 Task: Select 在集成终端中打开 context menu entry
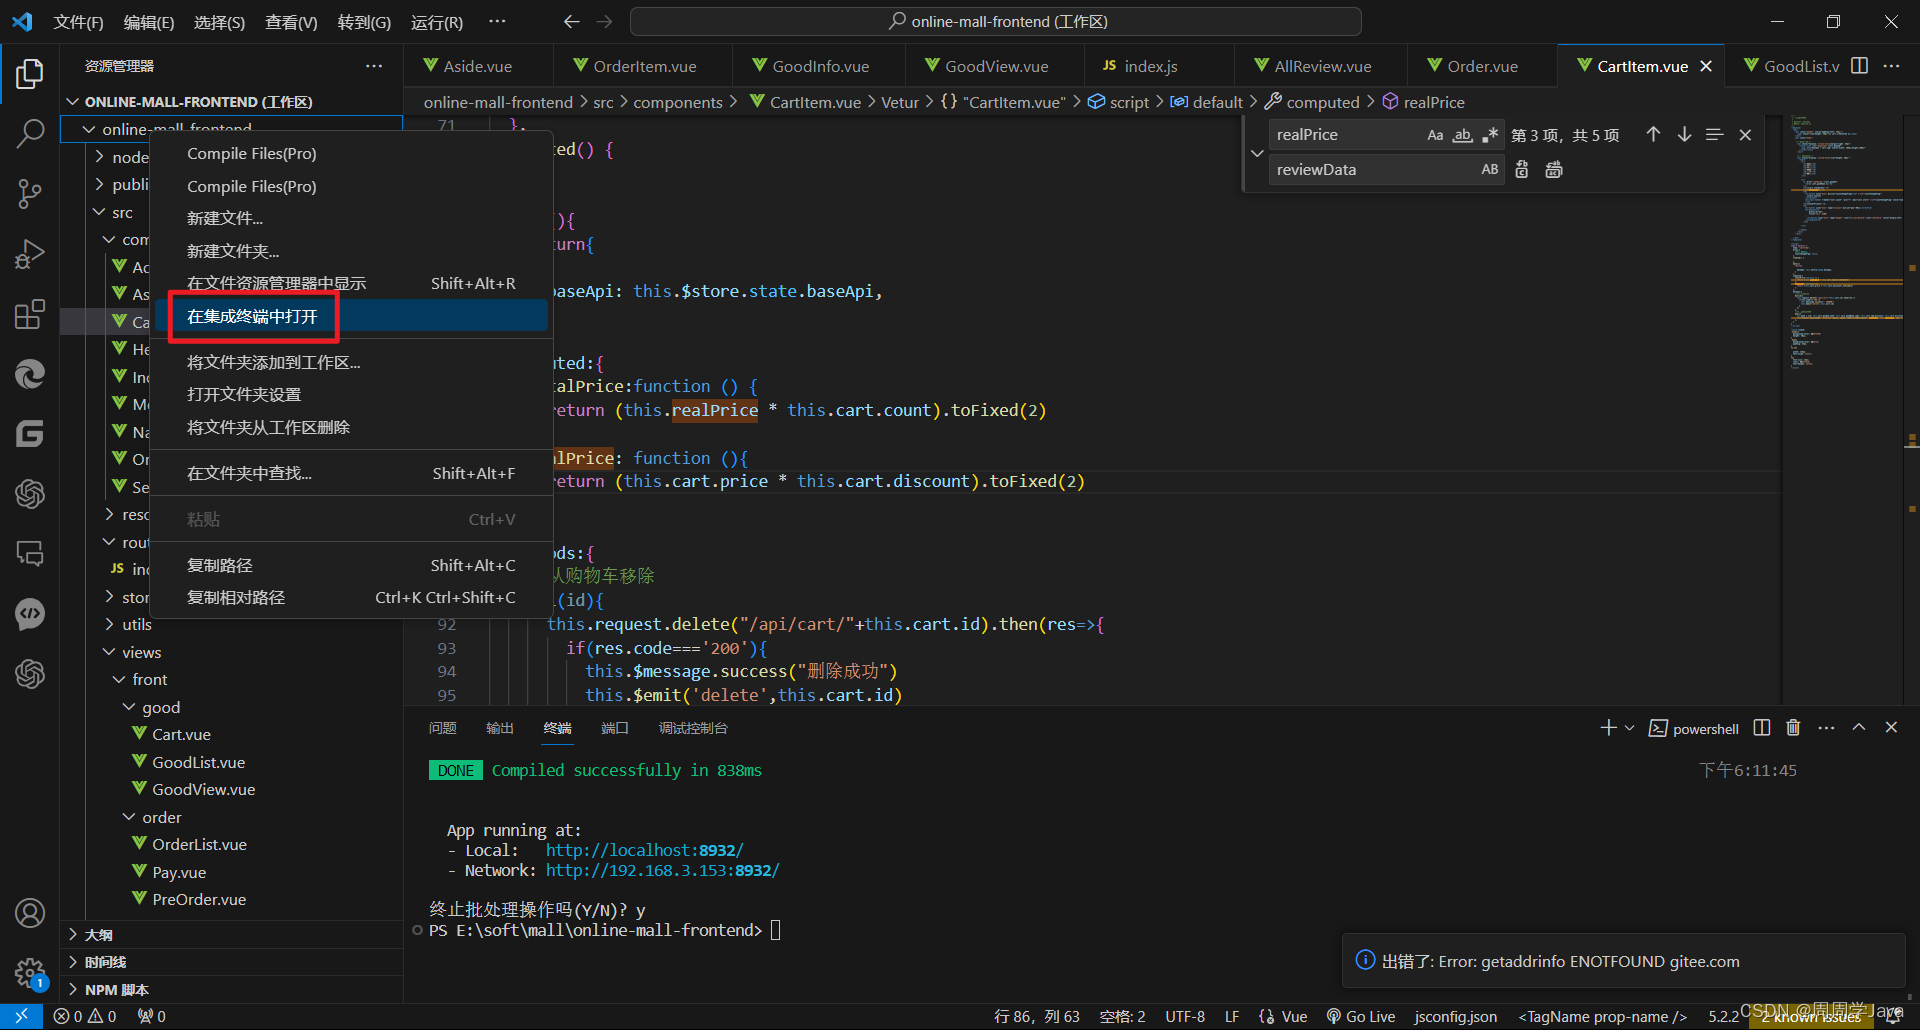[x=351, y=316]
